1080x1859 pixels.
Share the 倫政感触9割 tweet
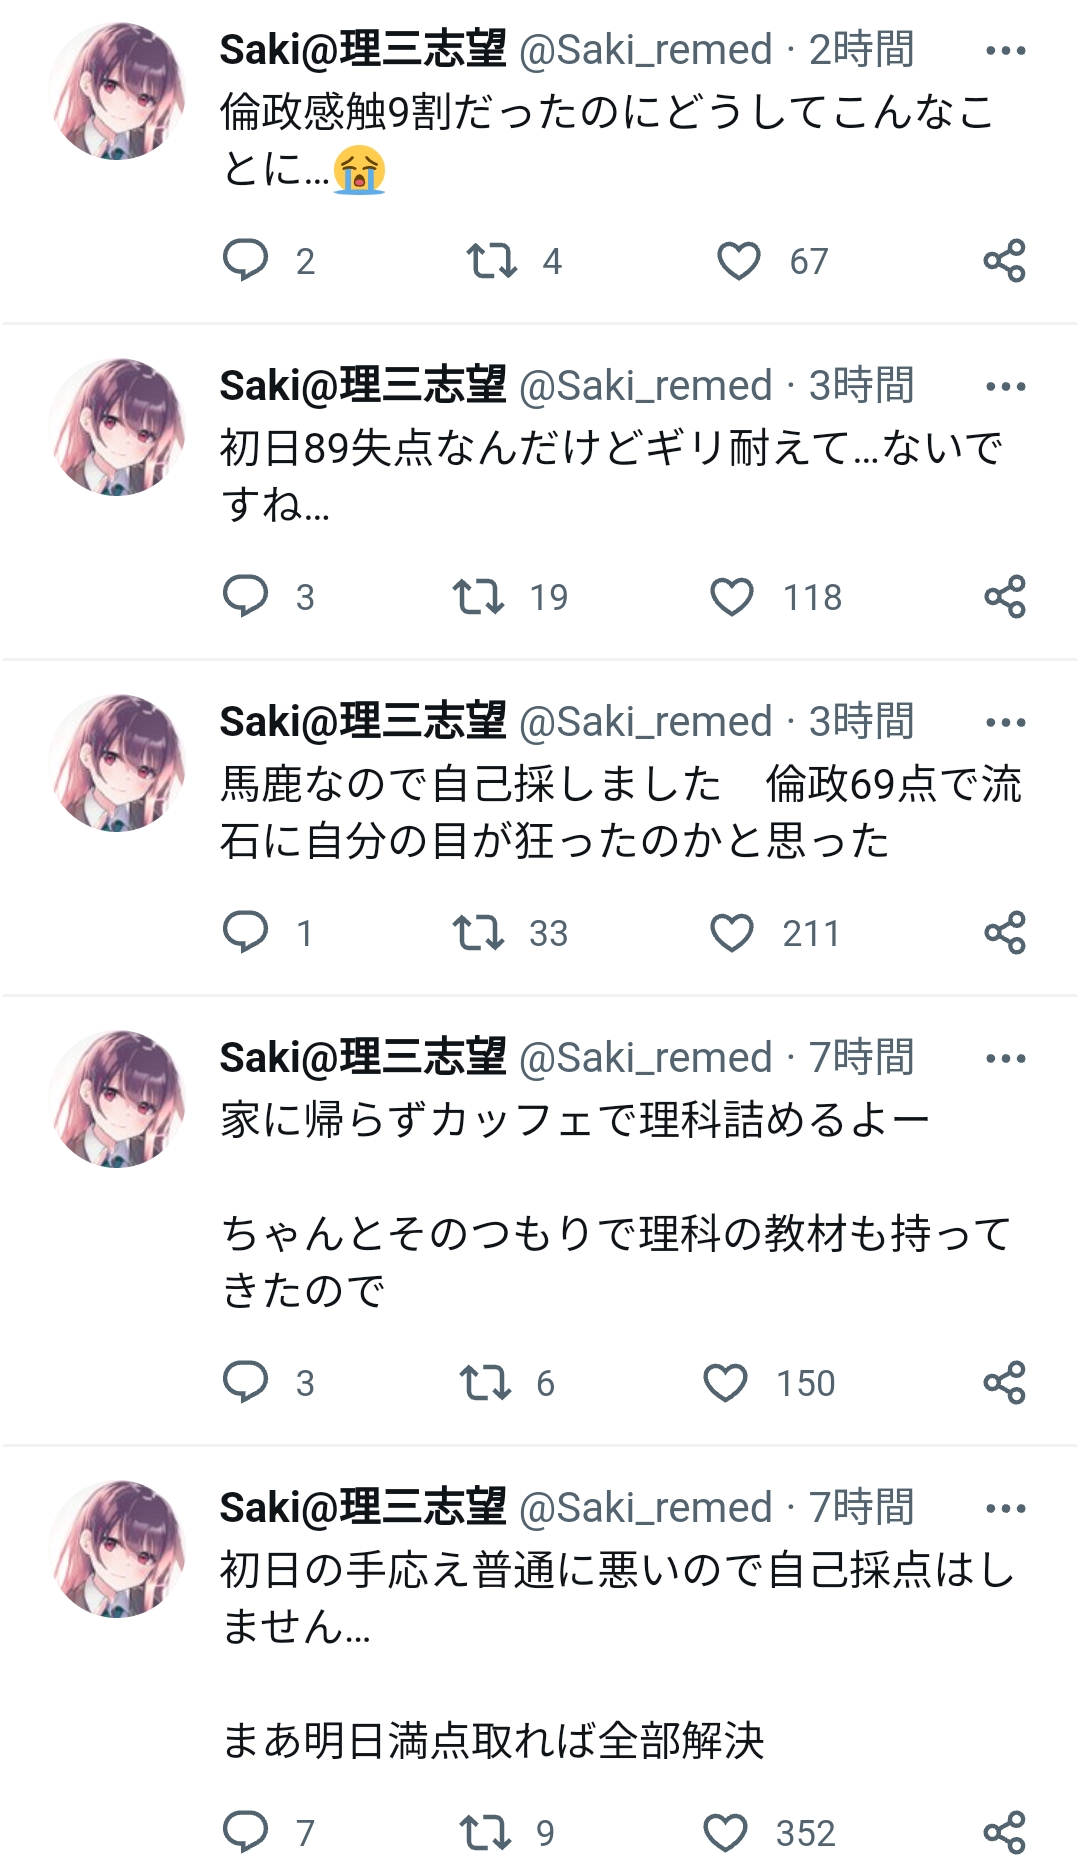point(1004,260)
